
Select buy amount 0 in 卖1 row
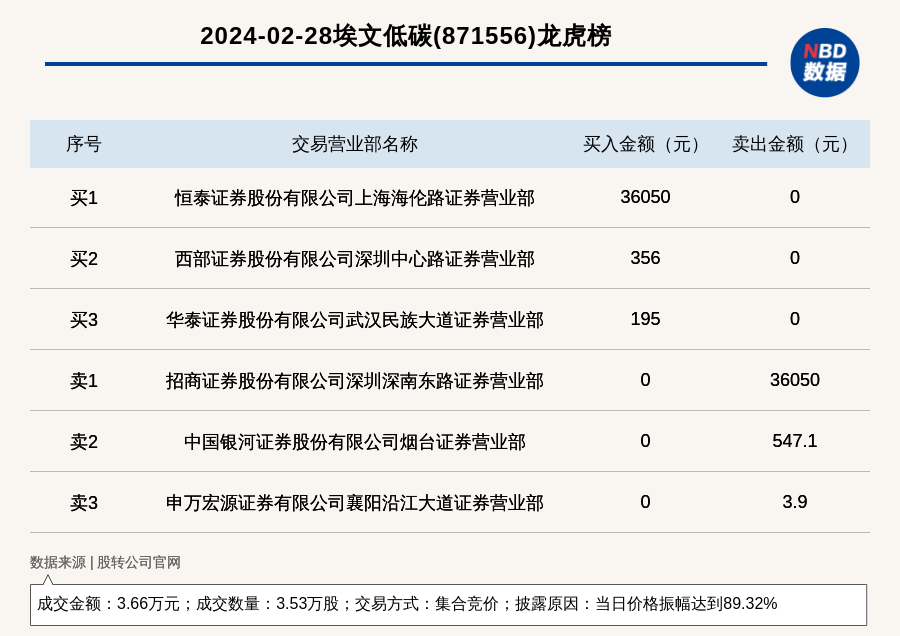point(645,379)
